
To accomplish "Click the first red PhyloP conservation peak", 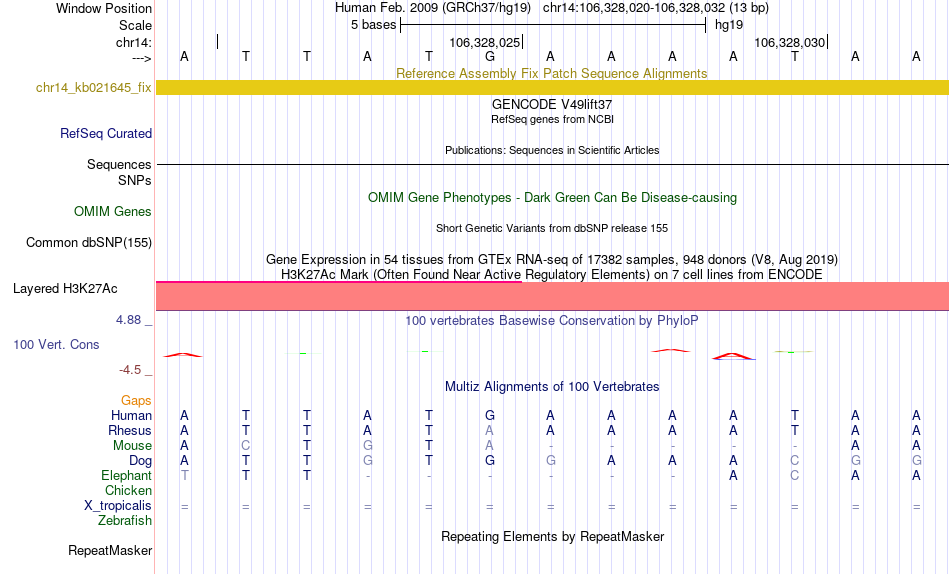I will point(183,355).
